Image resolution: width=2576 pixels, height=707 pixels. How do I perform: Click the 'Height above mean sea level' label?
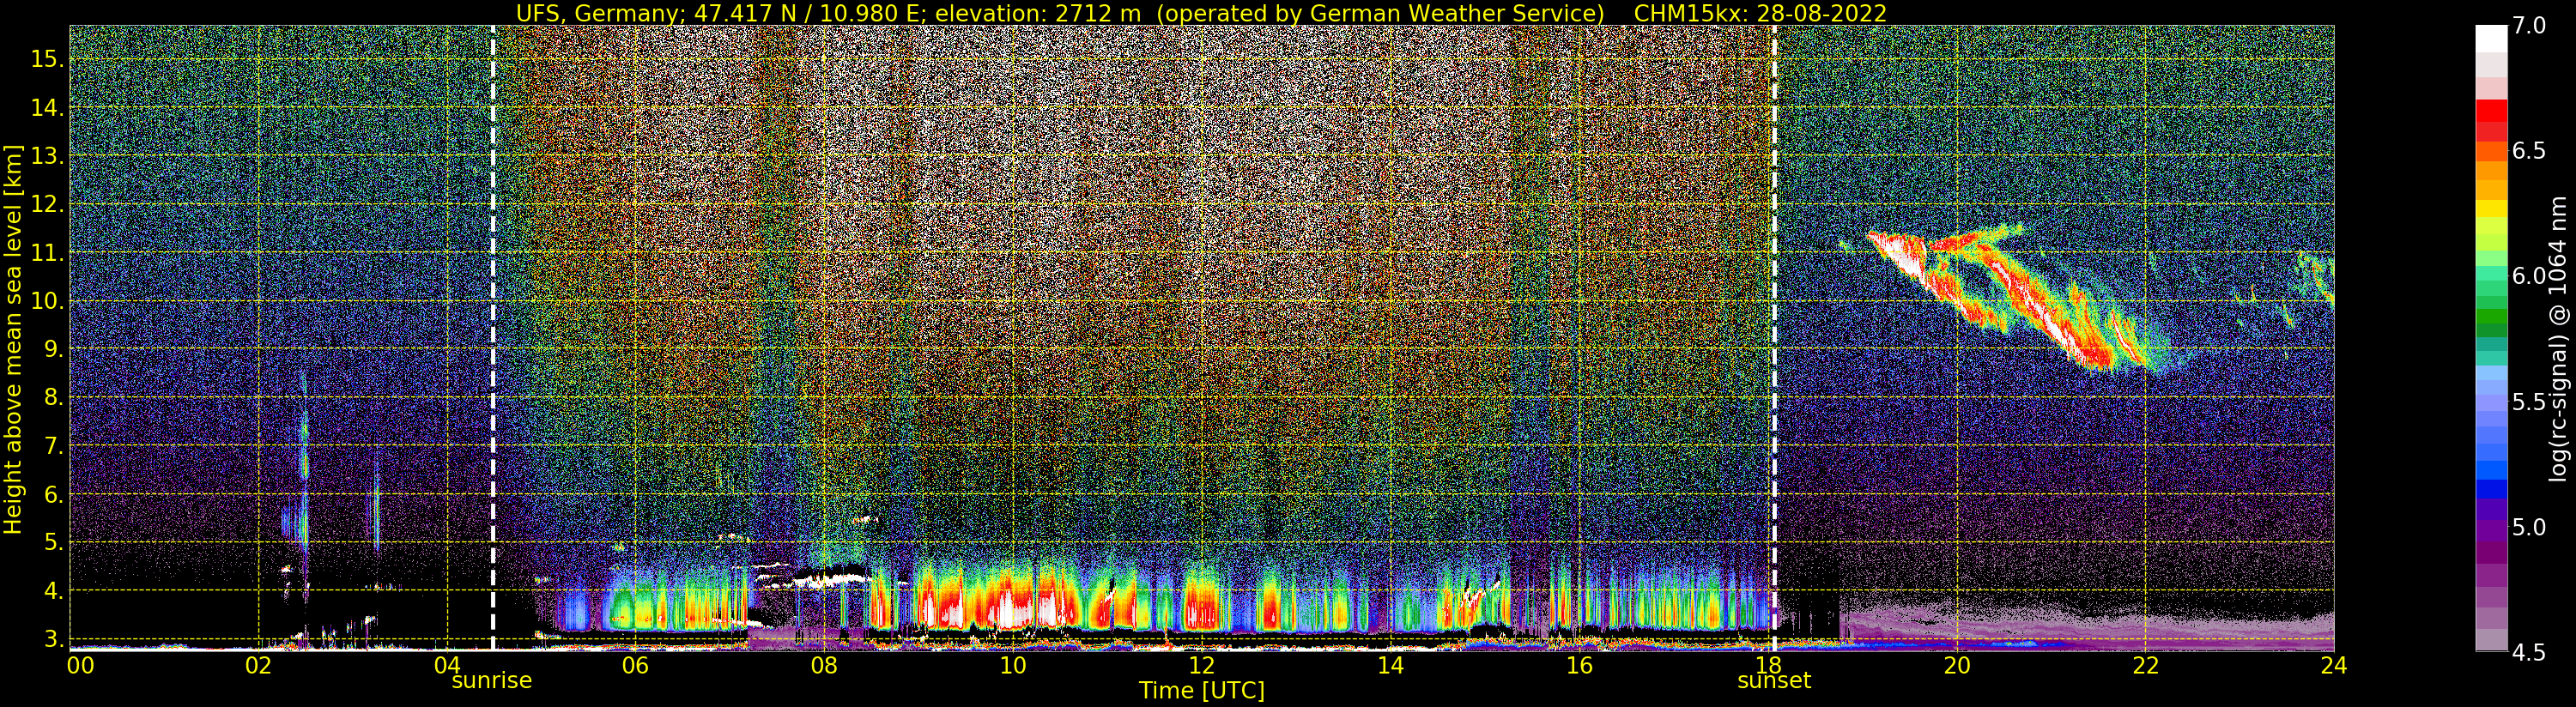[13, 338]
